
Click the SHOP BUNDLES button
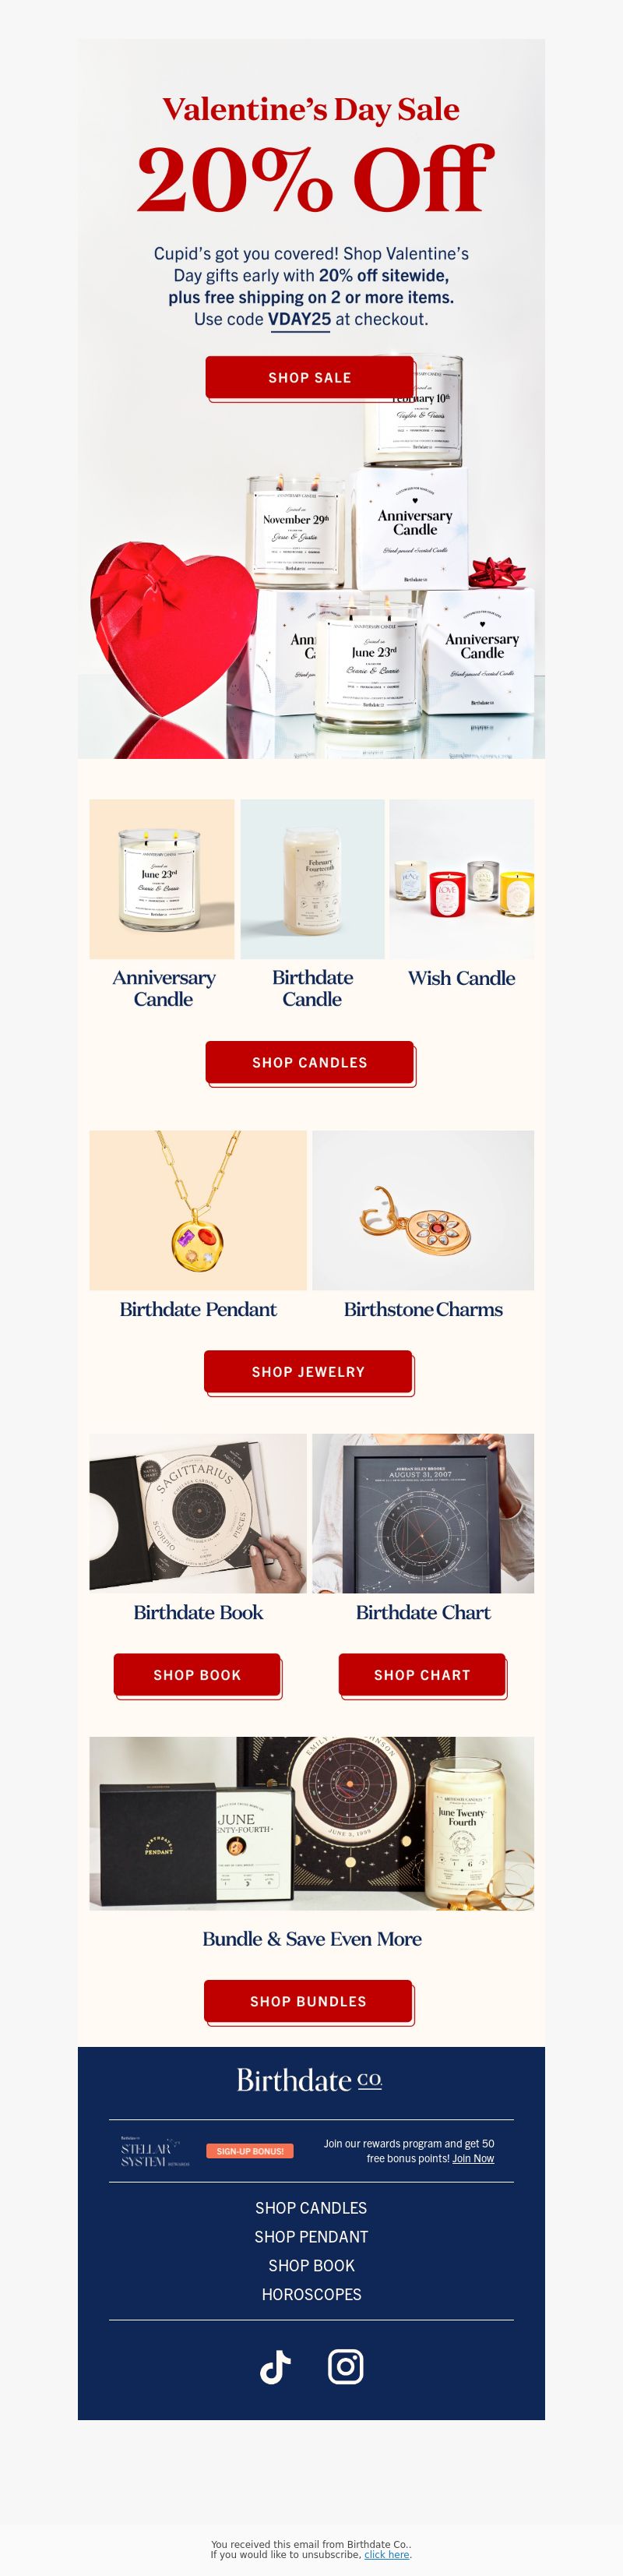coord(308,2001)
